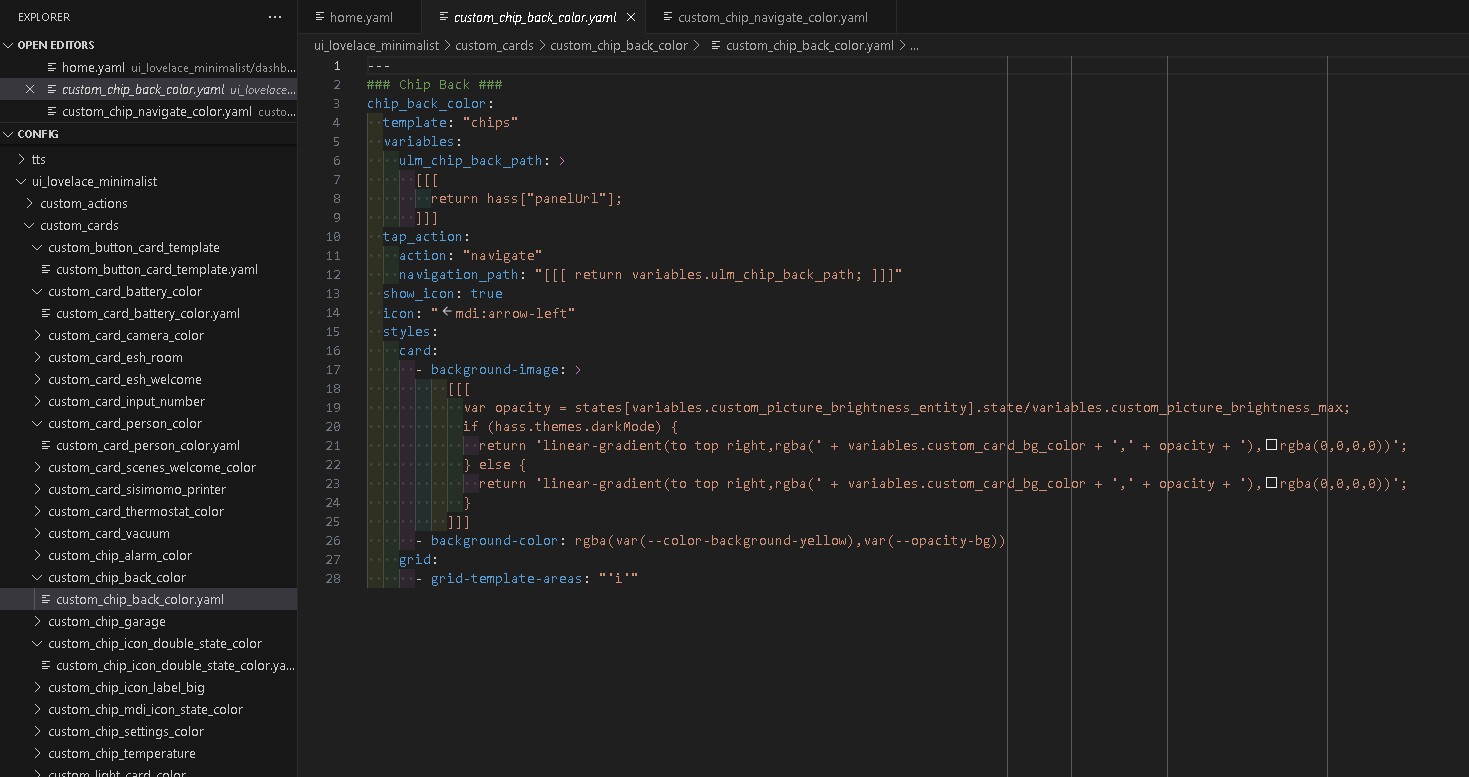The image size is (1469, 777).
Task: Close custom_chip_back_color.yaml in Open Editors list
Action: pyautogui.click(x=30, y=89)
